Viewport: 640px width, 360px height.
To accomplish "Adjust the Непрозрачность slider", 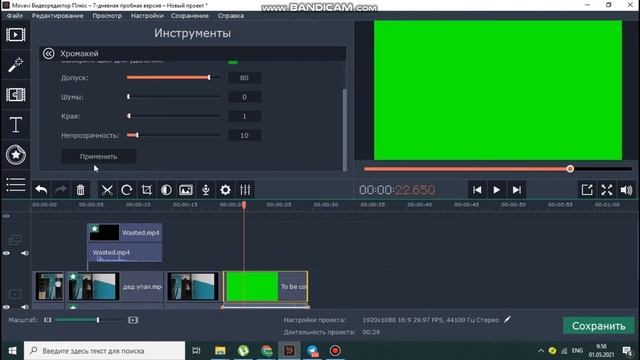I will point(174,135).
